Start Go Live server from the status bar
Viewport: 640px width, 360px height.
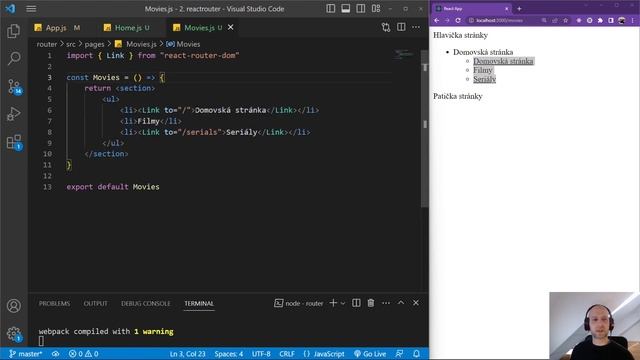[370, 354]
